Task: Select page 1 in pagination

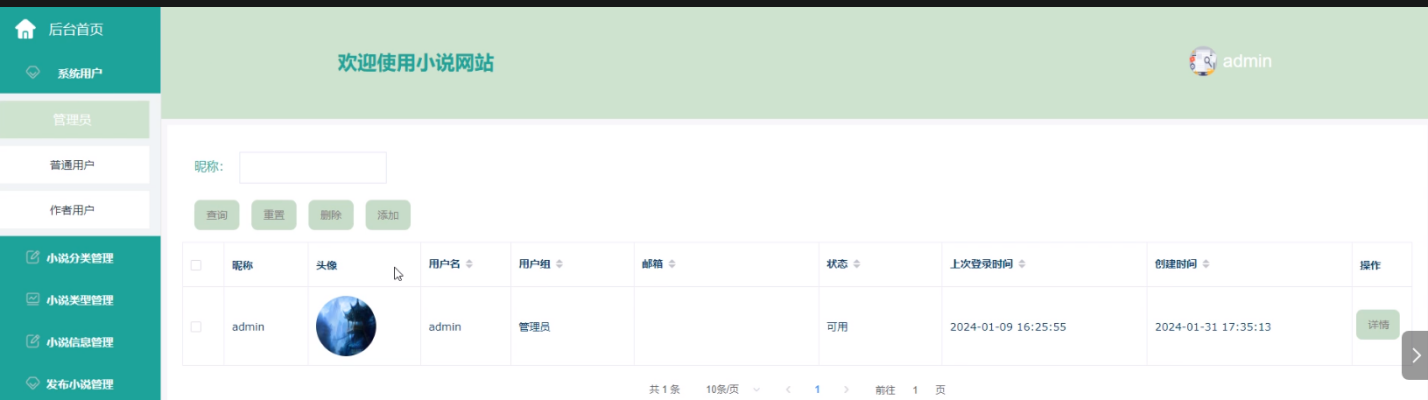Action: point(817,389)
